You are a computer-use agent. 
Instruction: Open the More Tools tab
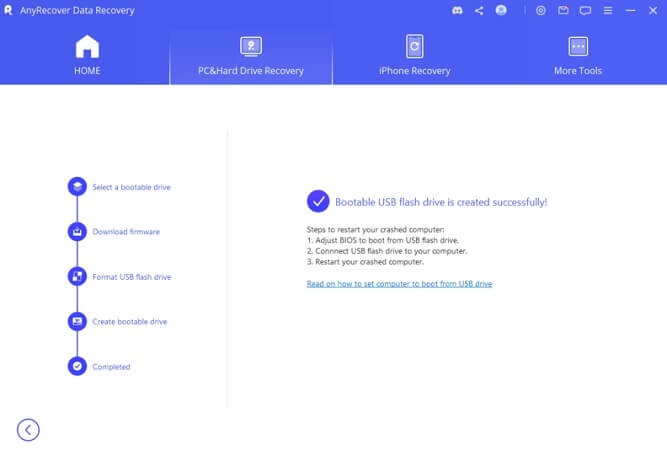578,56
